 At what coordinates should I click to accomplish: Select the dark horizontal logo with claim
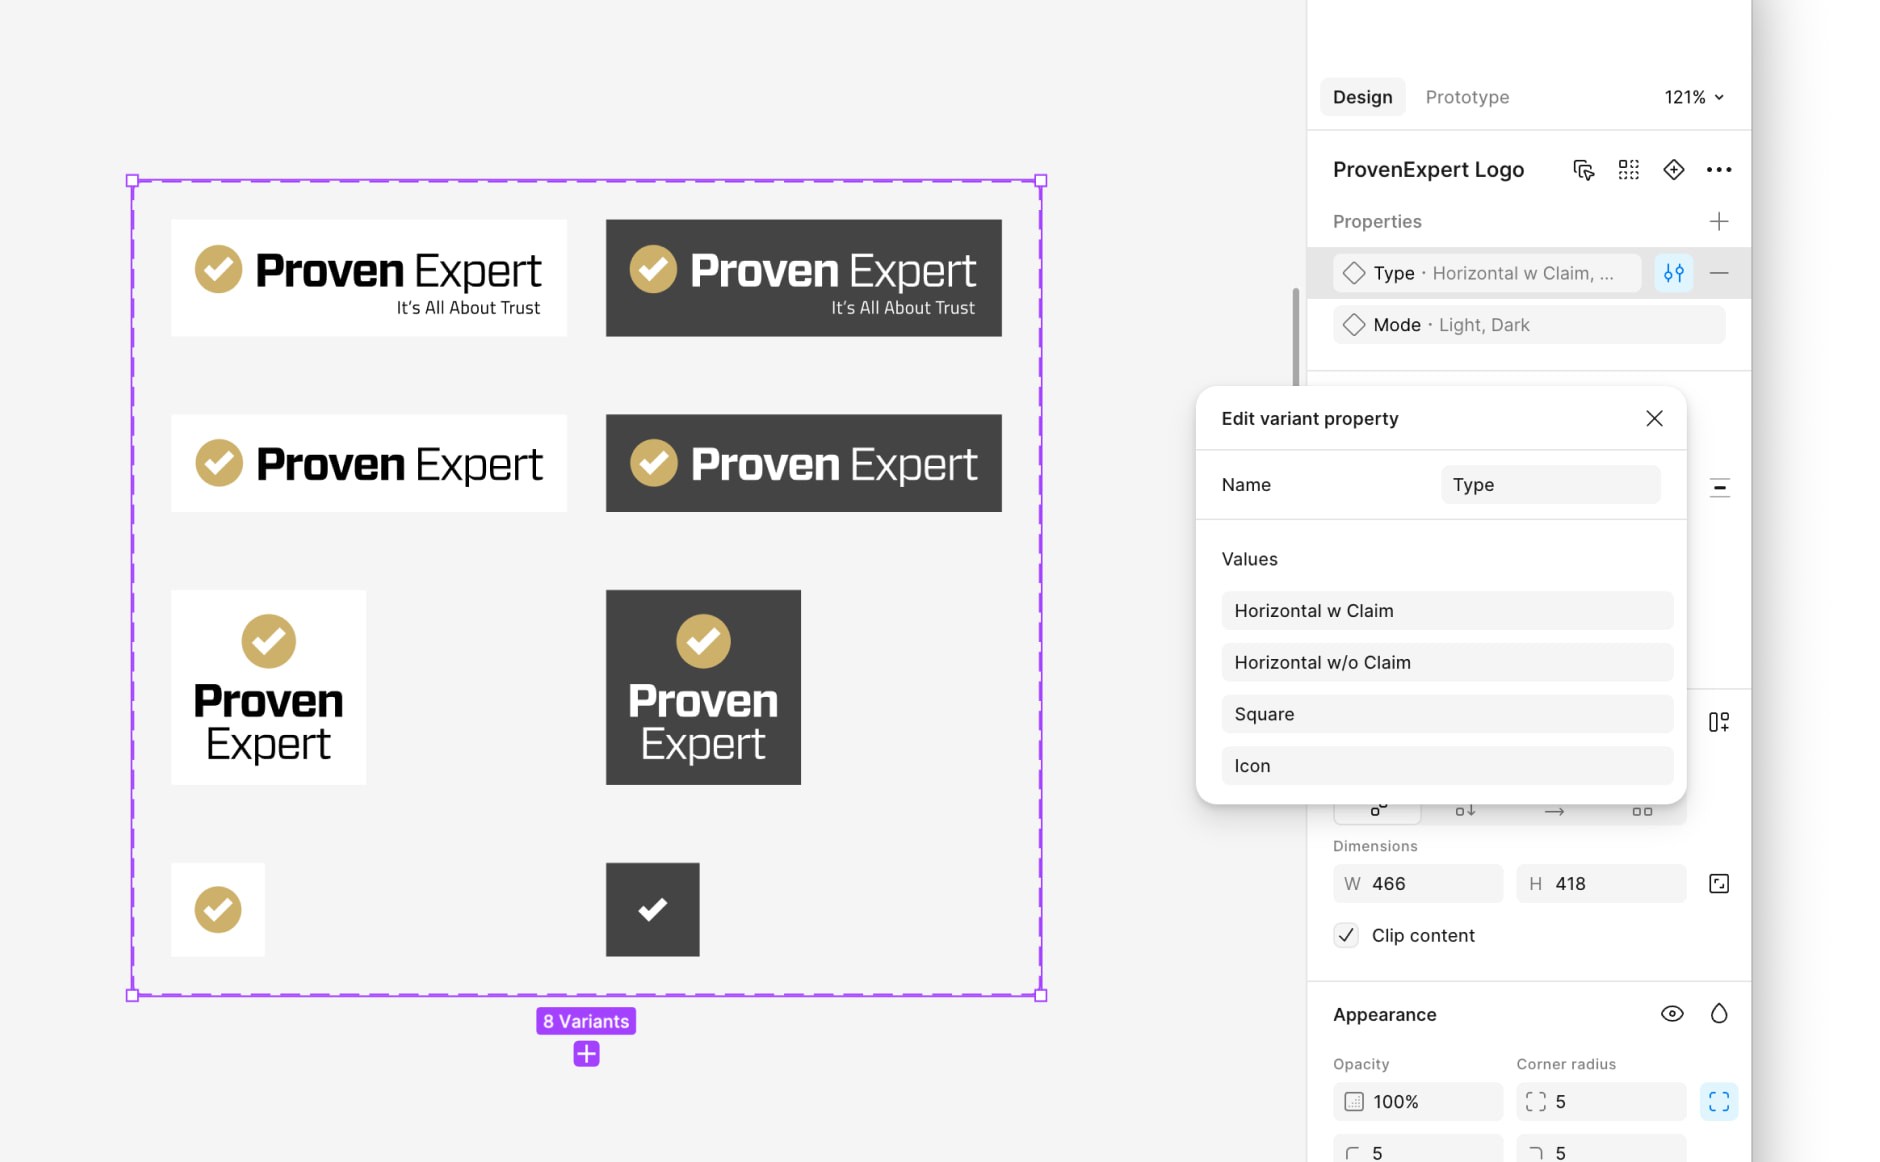click(x=804, y=278)
